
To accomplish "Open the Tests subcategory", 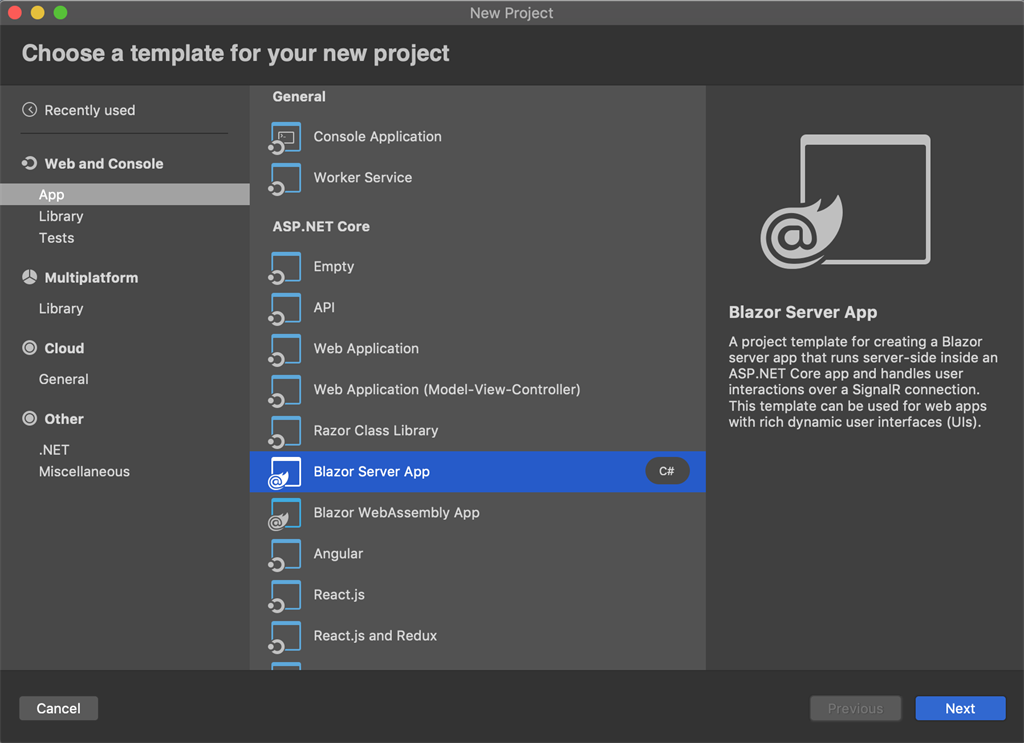I will pyautogui.click(x=57, y=238).
